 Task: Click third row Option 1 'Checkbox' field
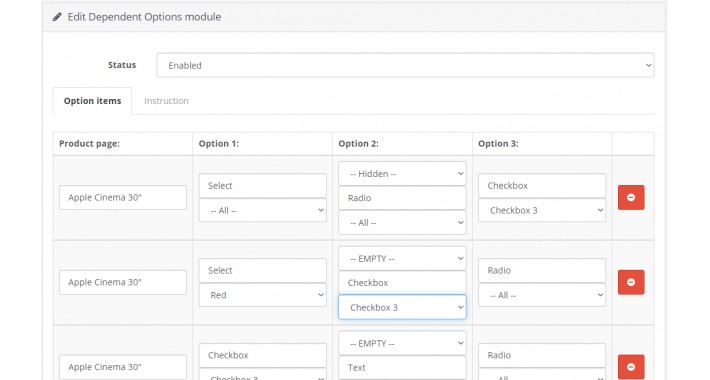(263, 355)
